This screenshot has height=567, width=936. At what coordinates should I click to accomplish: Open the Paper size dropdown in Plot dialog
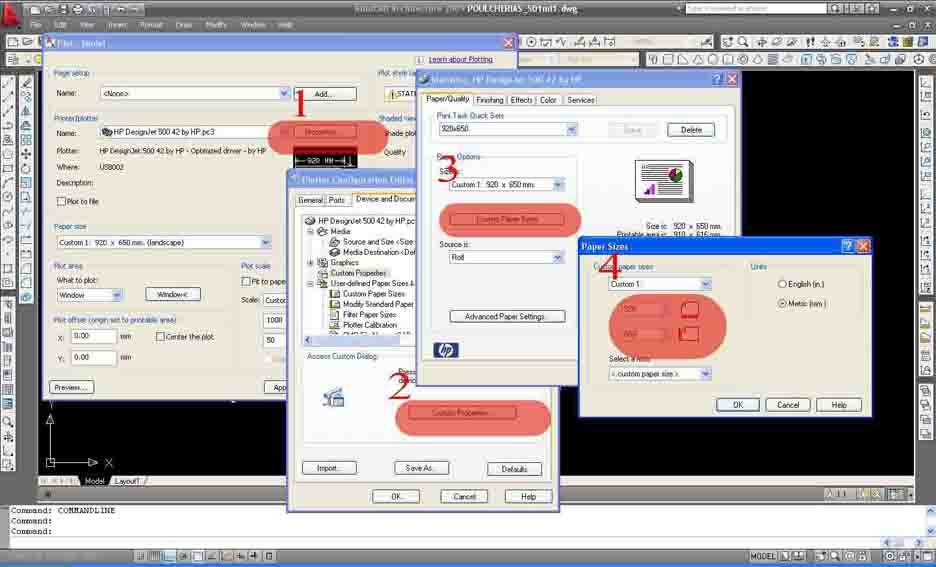point(266,242)
